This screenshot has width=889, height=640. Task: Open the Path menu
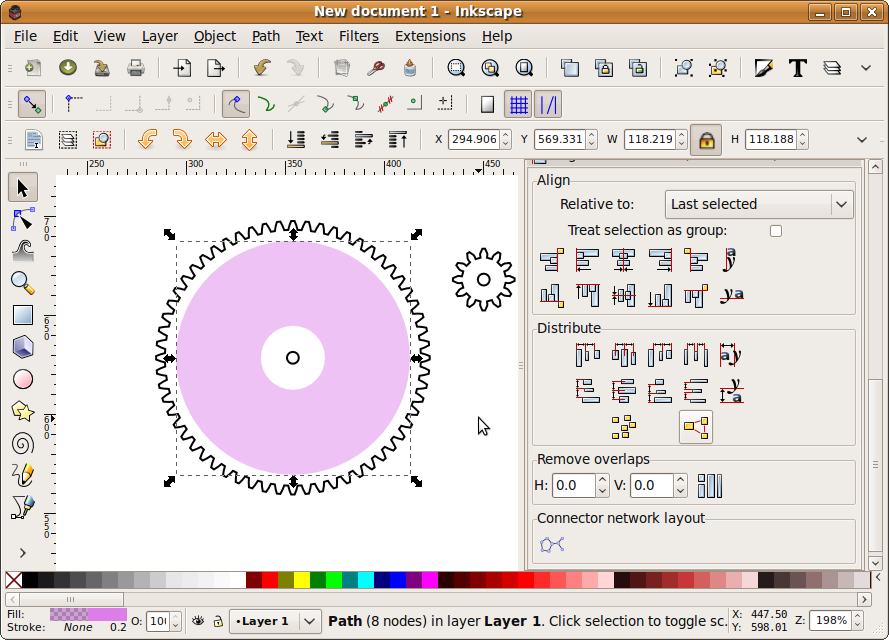click(265, 36)
